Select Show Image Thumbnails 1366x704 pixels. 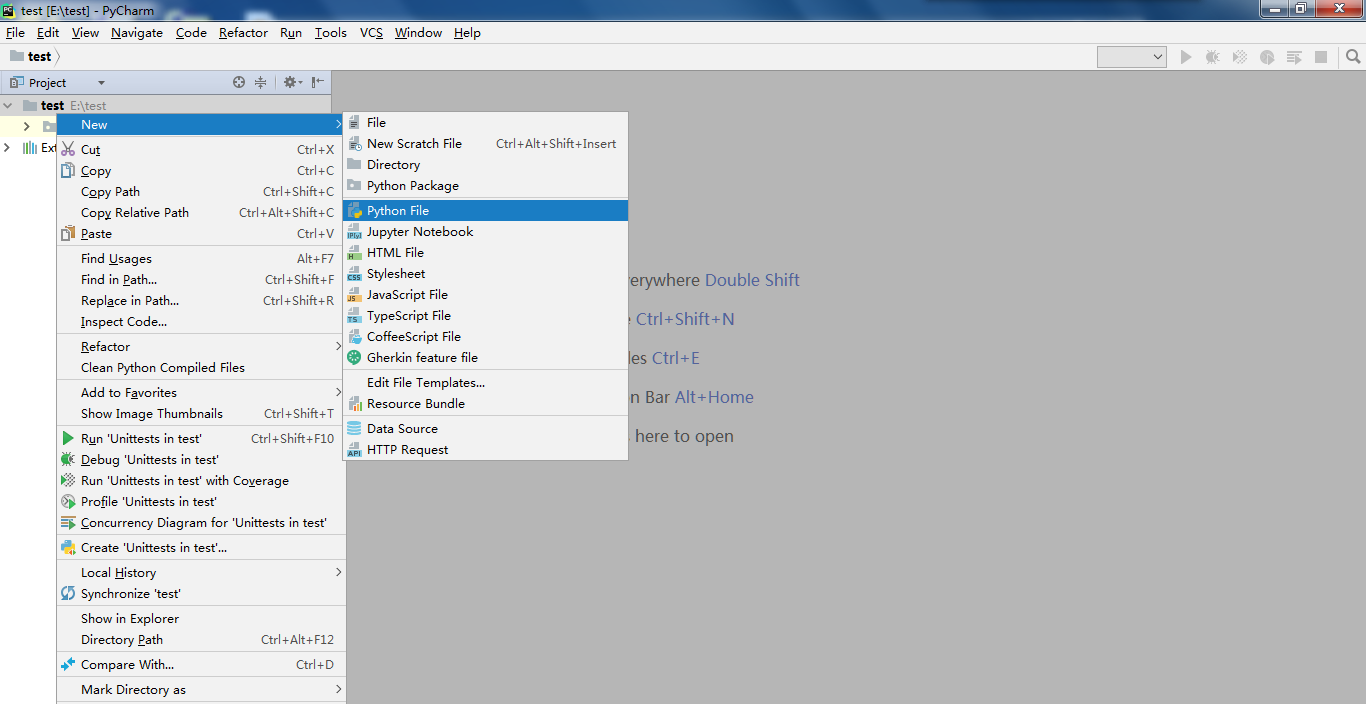click(x=201, y=413)
